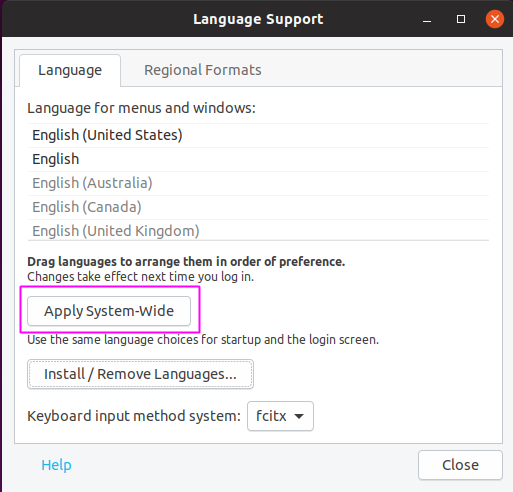Viewport: 513px width, 492px height.
Task: Click the Keyboard input method system label
Action: 134,416
